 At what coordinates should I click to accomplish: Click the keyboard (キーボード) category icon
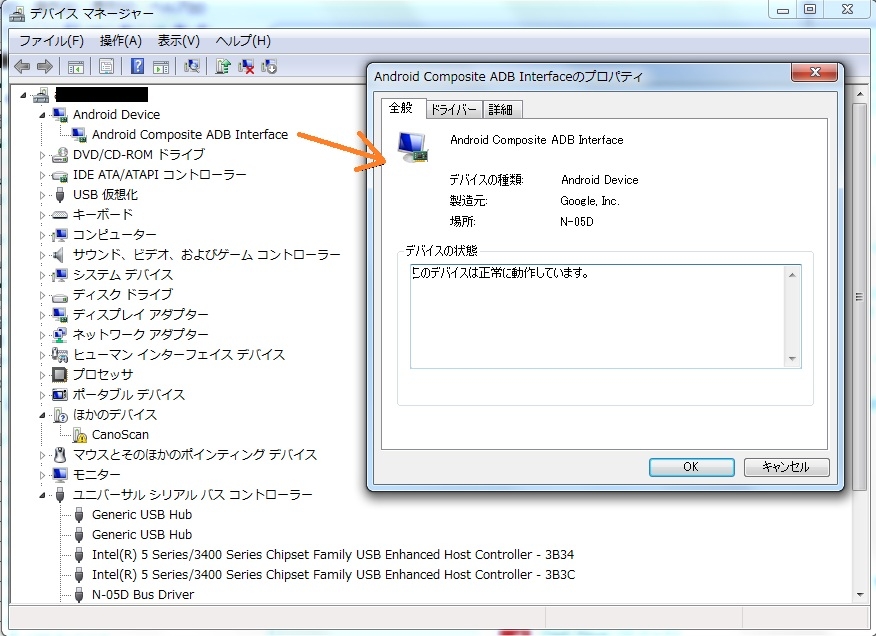(x=59, y=215)
